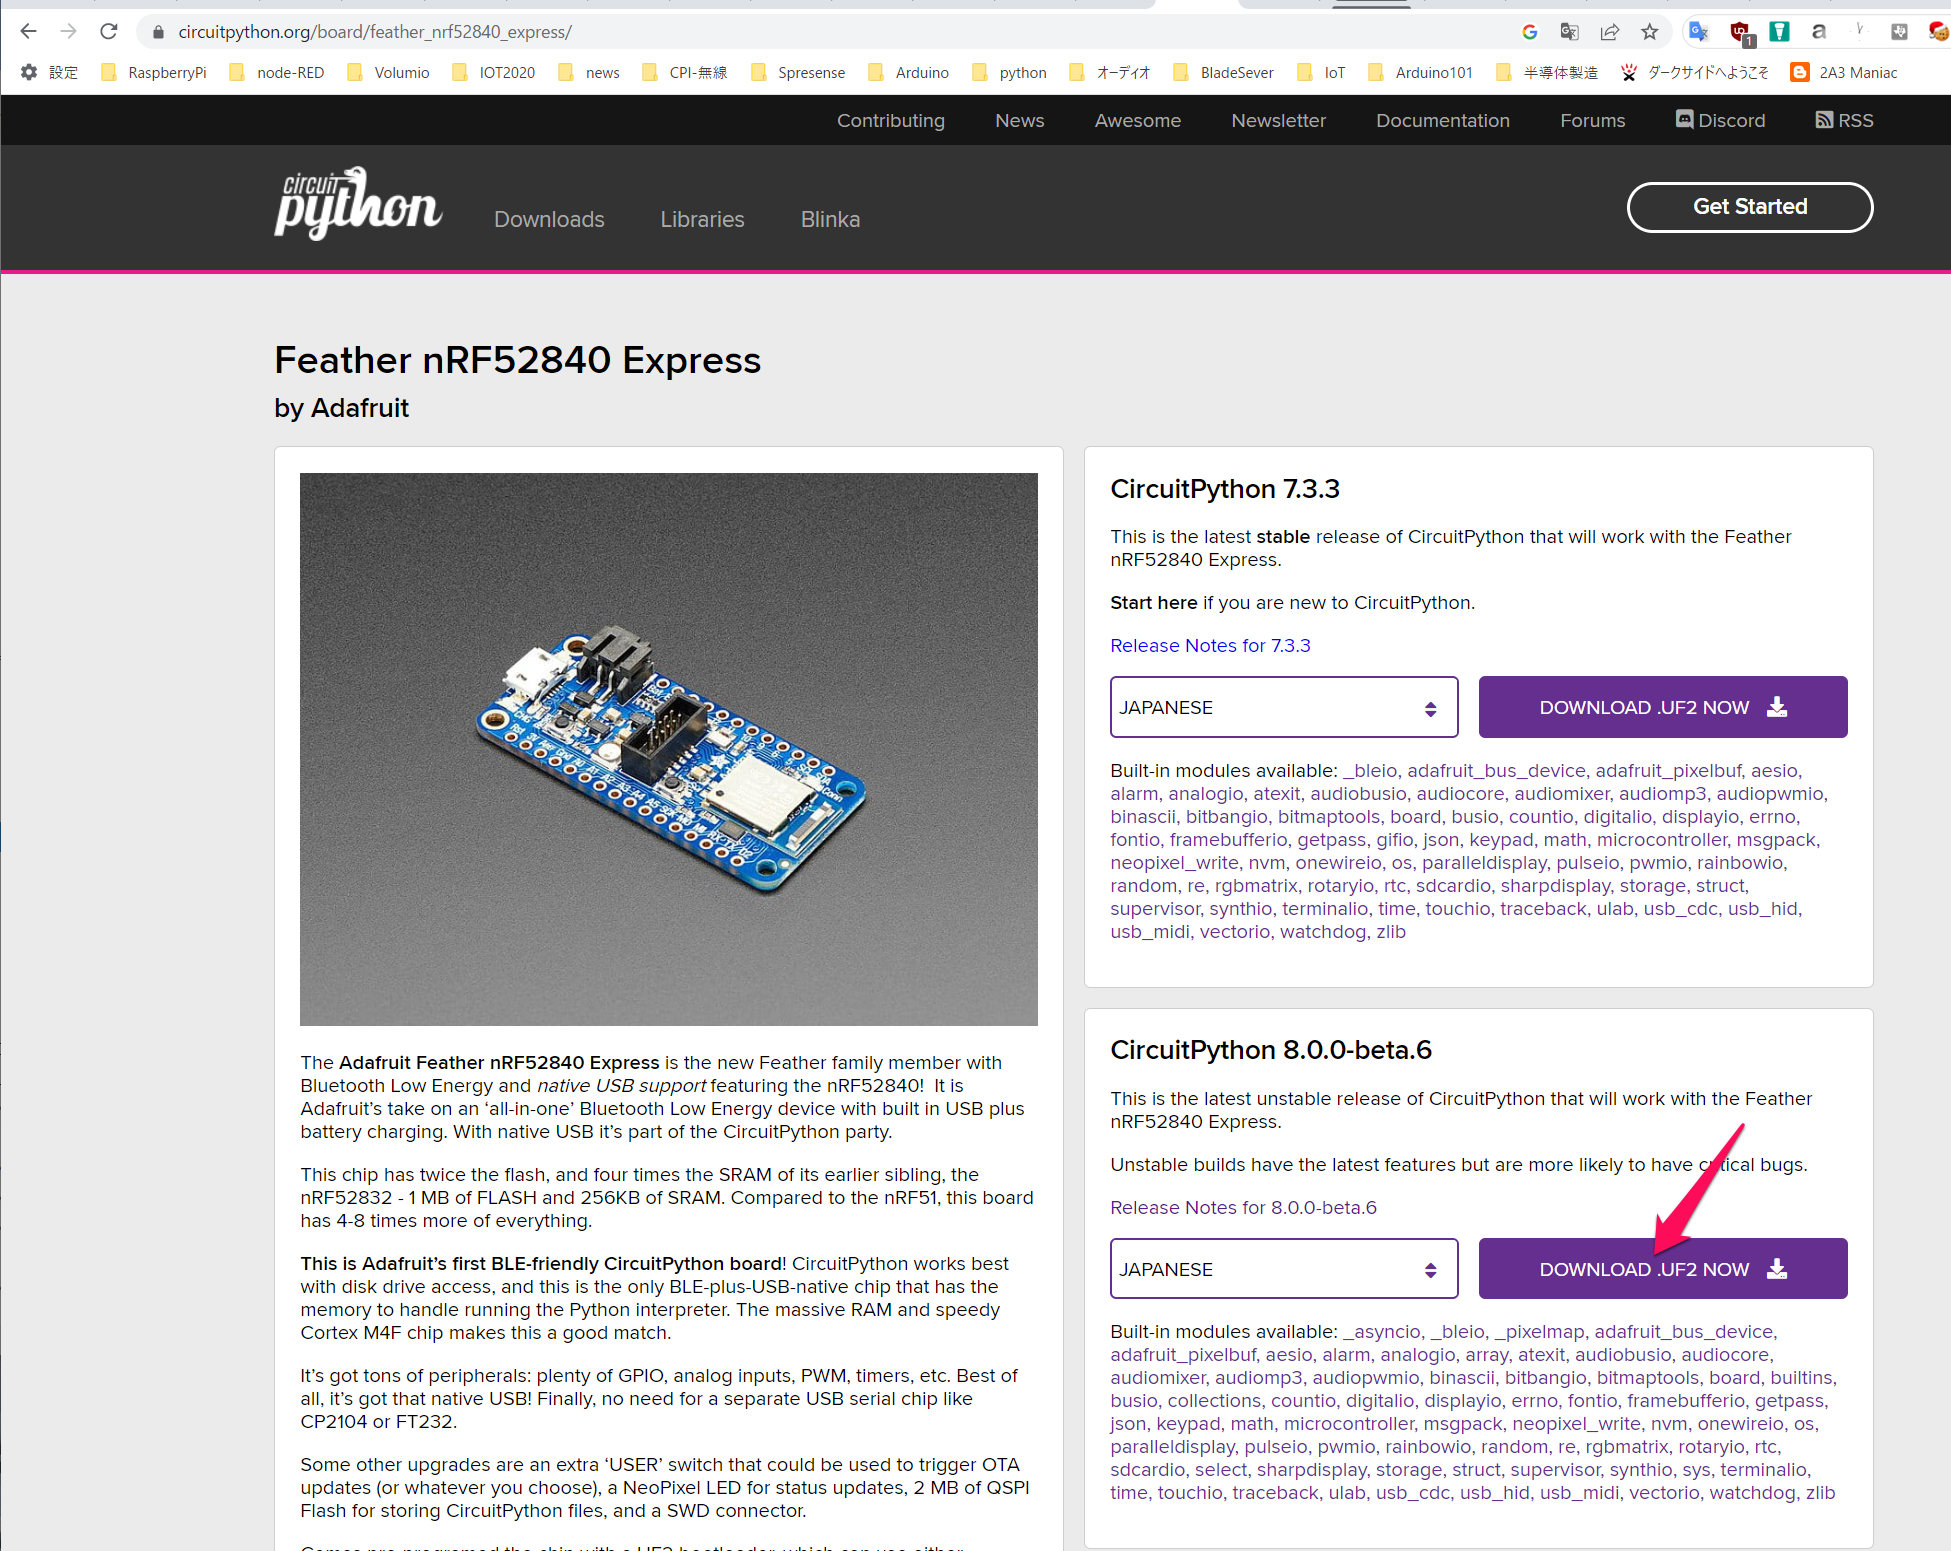Open the Documentation nav link
The width and height of the screenshot is (1951, 1551).
coord(1442,120)
